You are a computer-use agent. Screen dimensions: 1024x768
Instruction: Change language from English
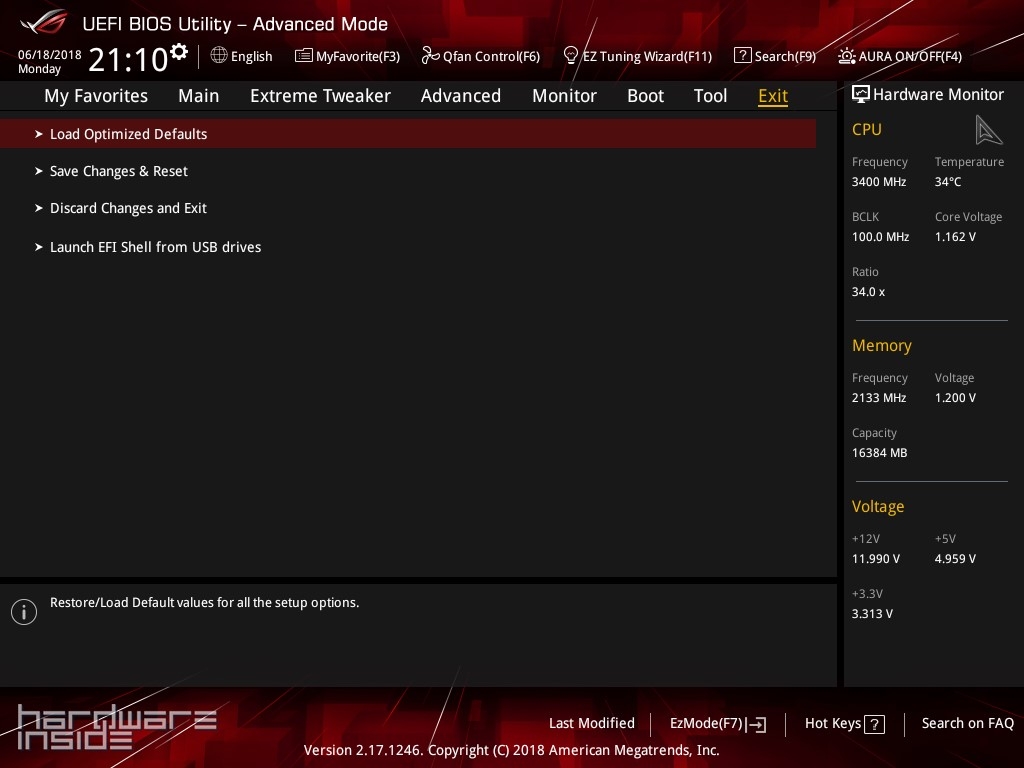click(x=251, y=57)
